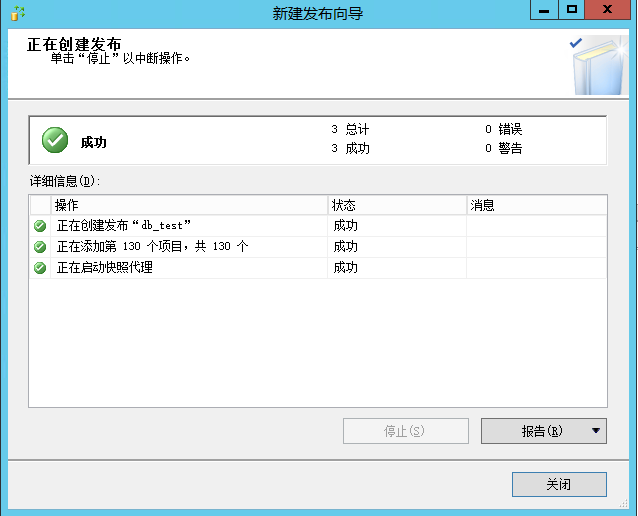Open the 报告(R) dropdown arrow
The image size is (638, 516).
(596, 431)
